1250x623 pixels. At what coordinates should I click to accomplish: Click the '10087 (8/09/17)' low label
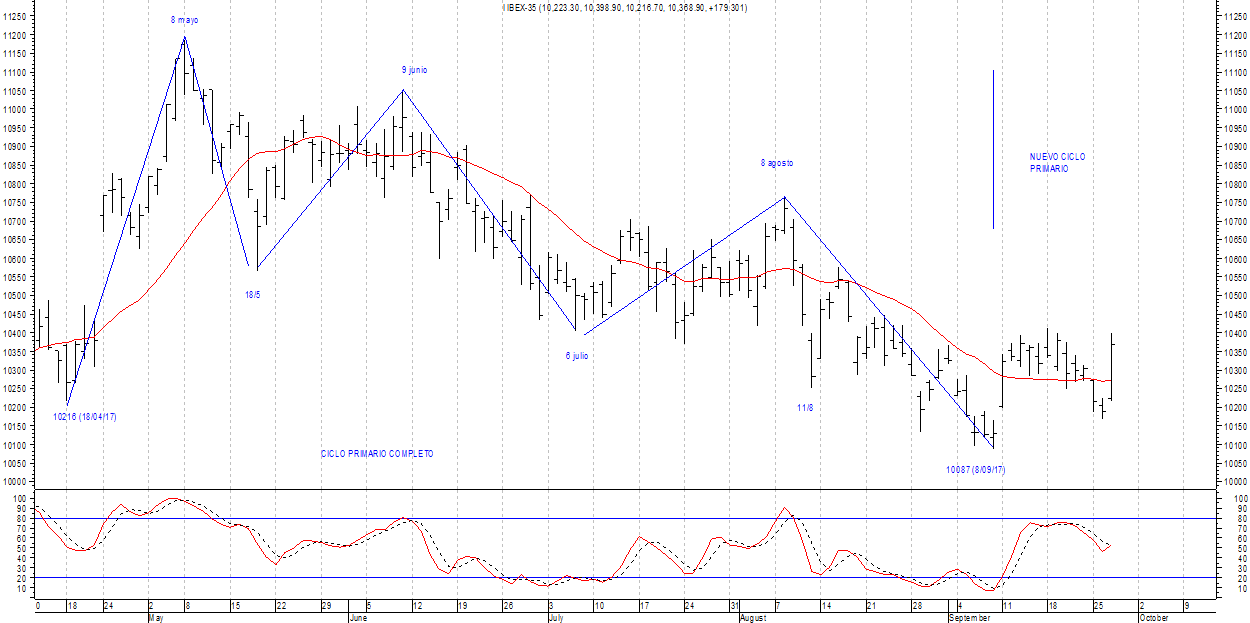[975, 469]
